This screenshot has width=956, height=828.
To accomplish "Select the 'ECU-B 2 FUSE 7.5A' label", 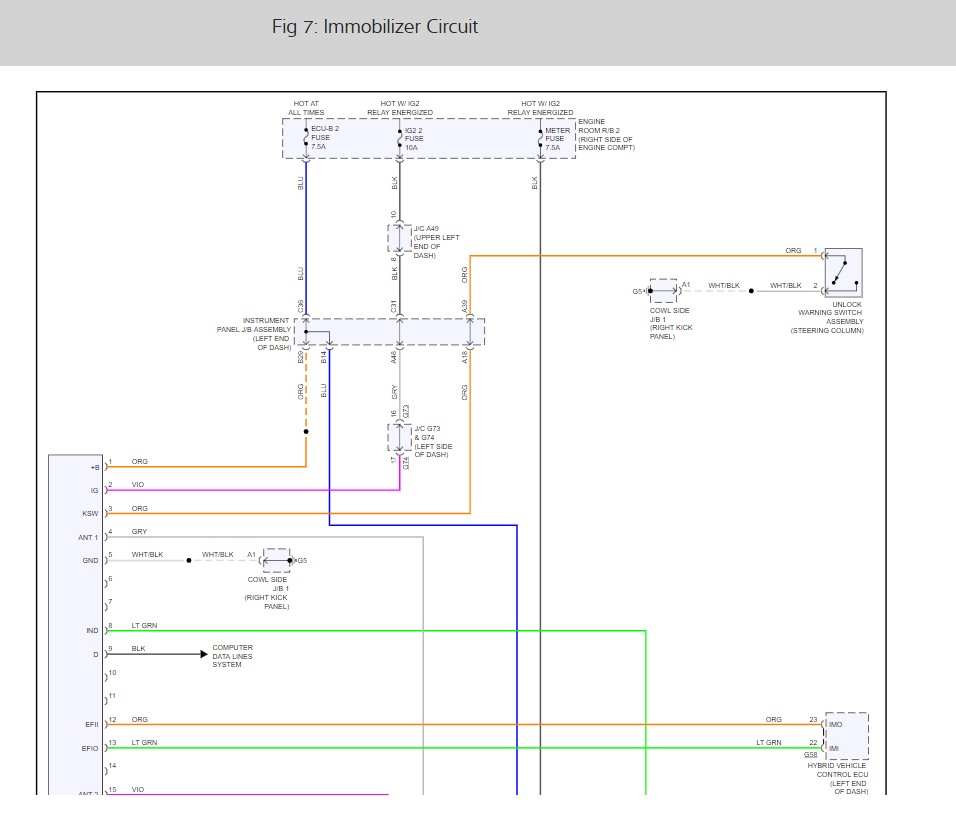I will point(324,138).
